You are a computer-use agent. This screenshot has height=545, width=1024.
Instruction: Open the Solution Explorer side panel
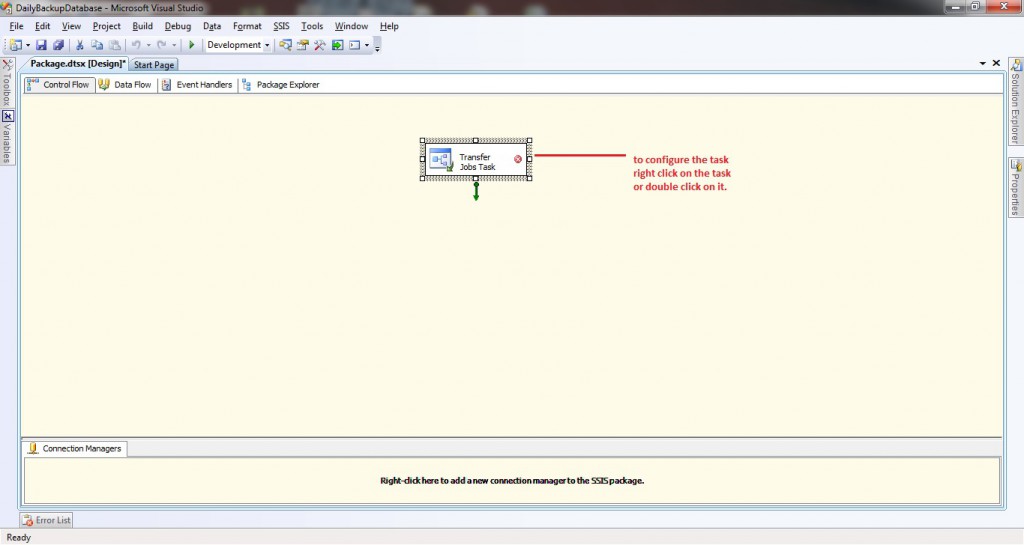[1016, 100]
